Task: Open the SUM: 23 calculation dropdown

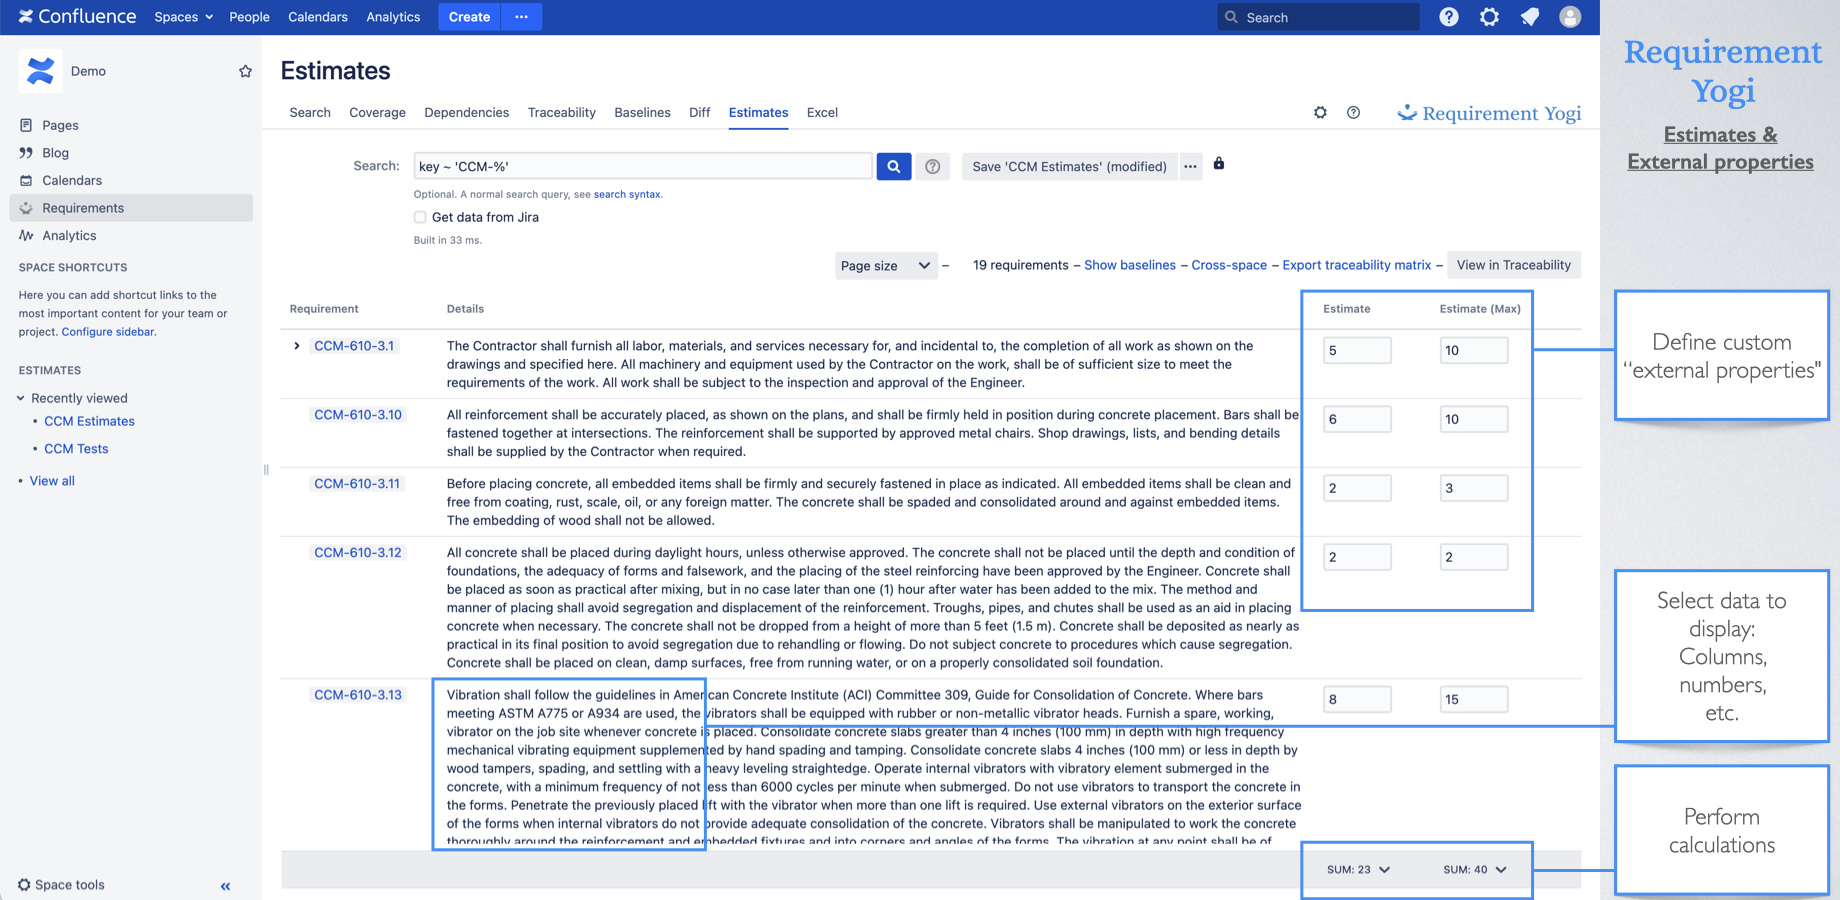Action: [1358, 870]
